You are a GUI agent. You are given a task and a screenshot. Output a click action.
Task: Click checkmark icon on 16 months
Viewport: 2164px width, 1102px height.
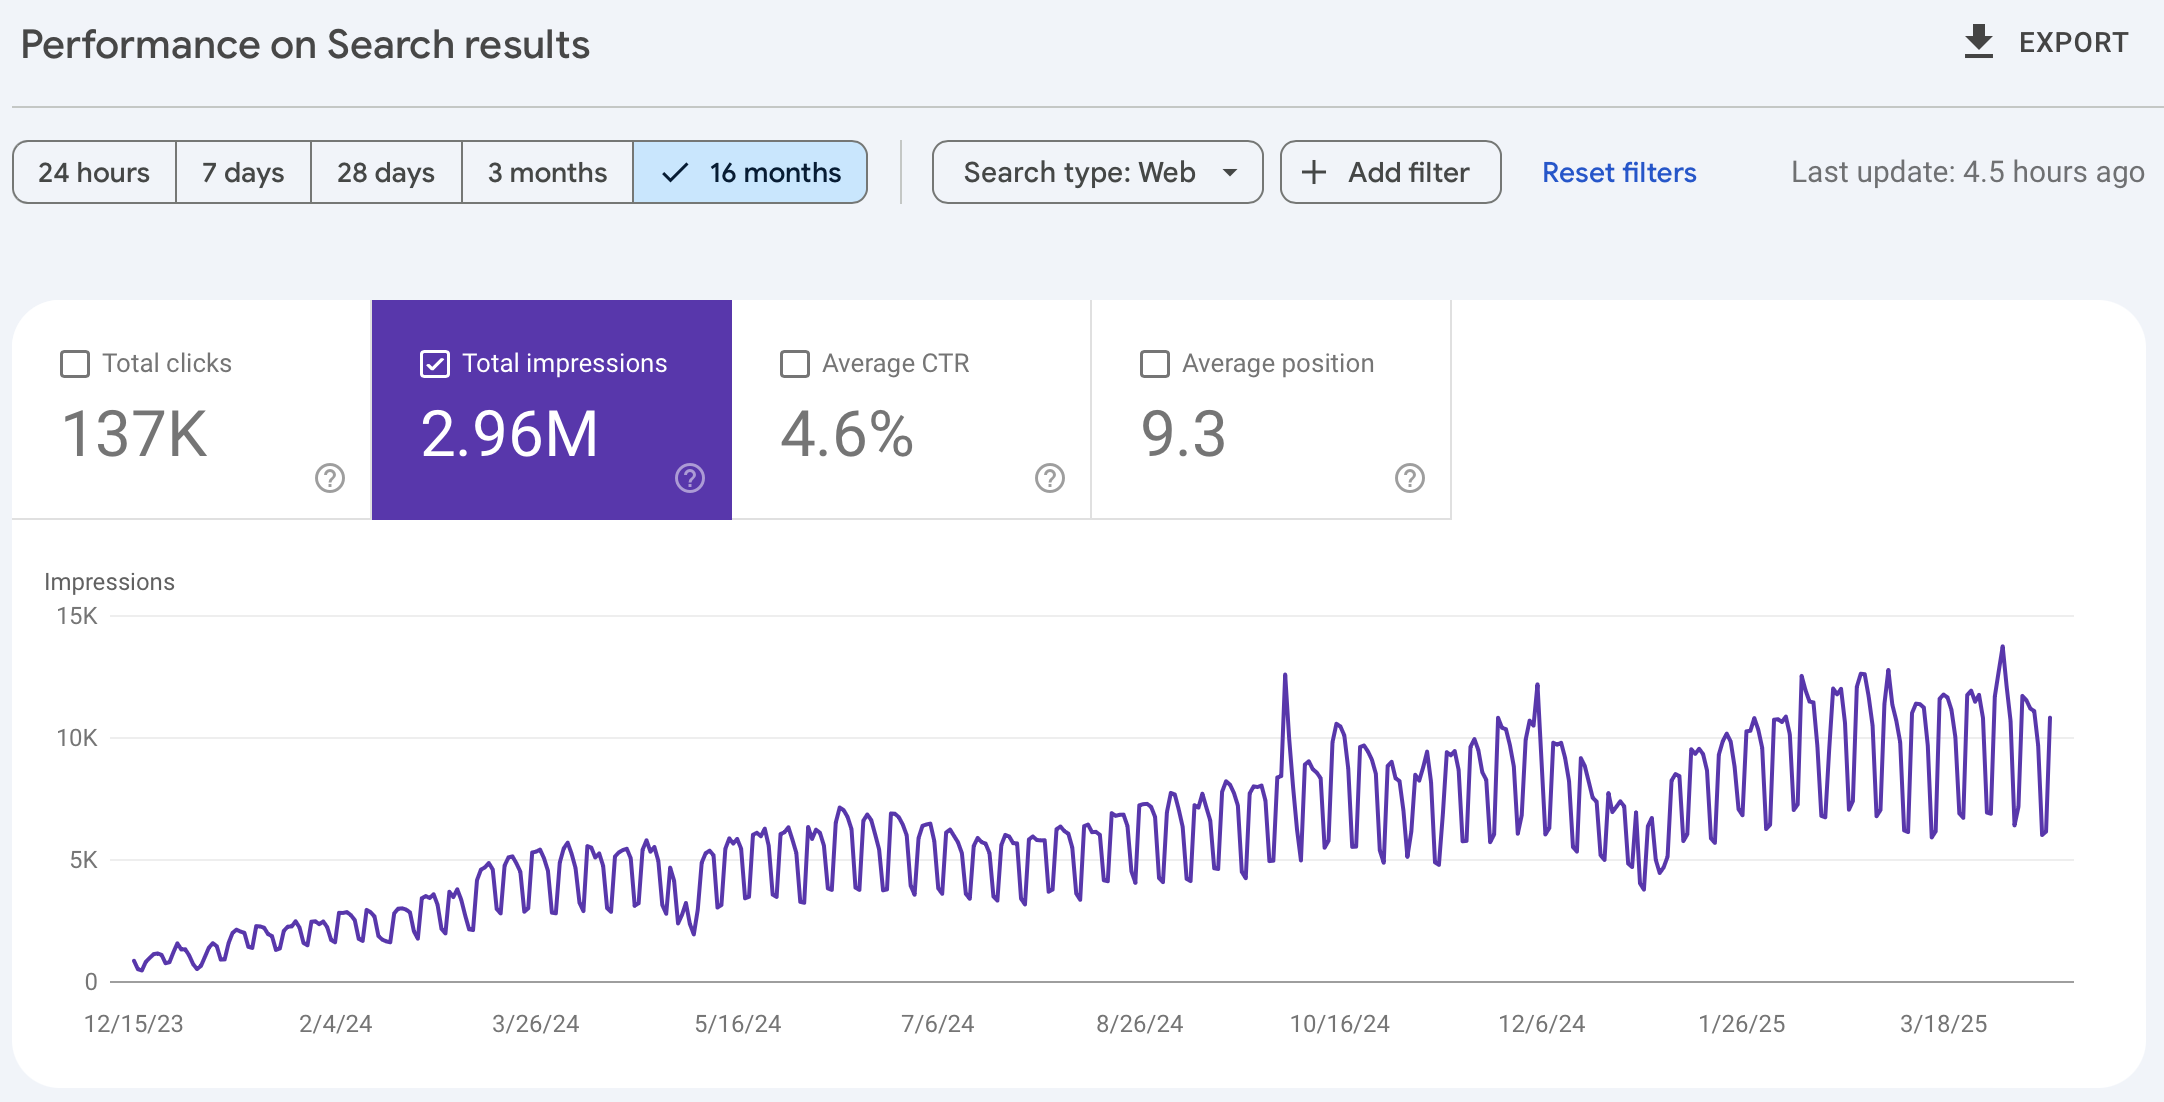(675, 172)
